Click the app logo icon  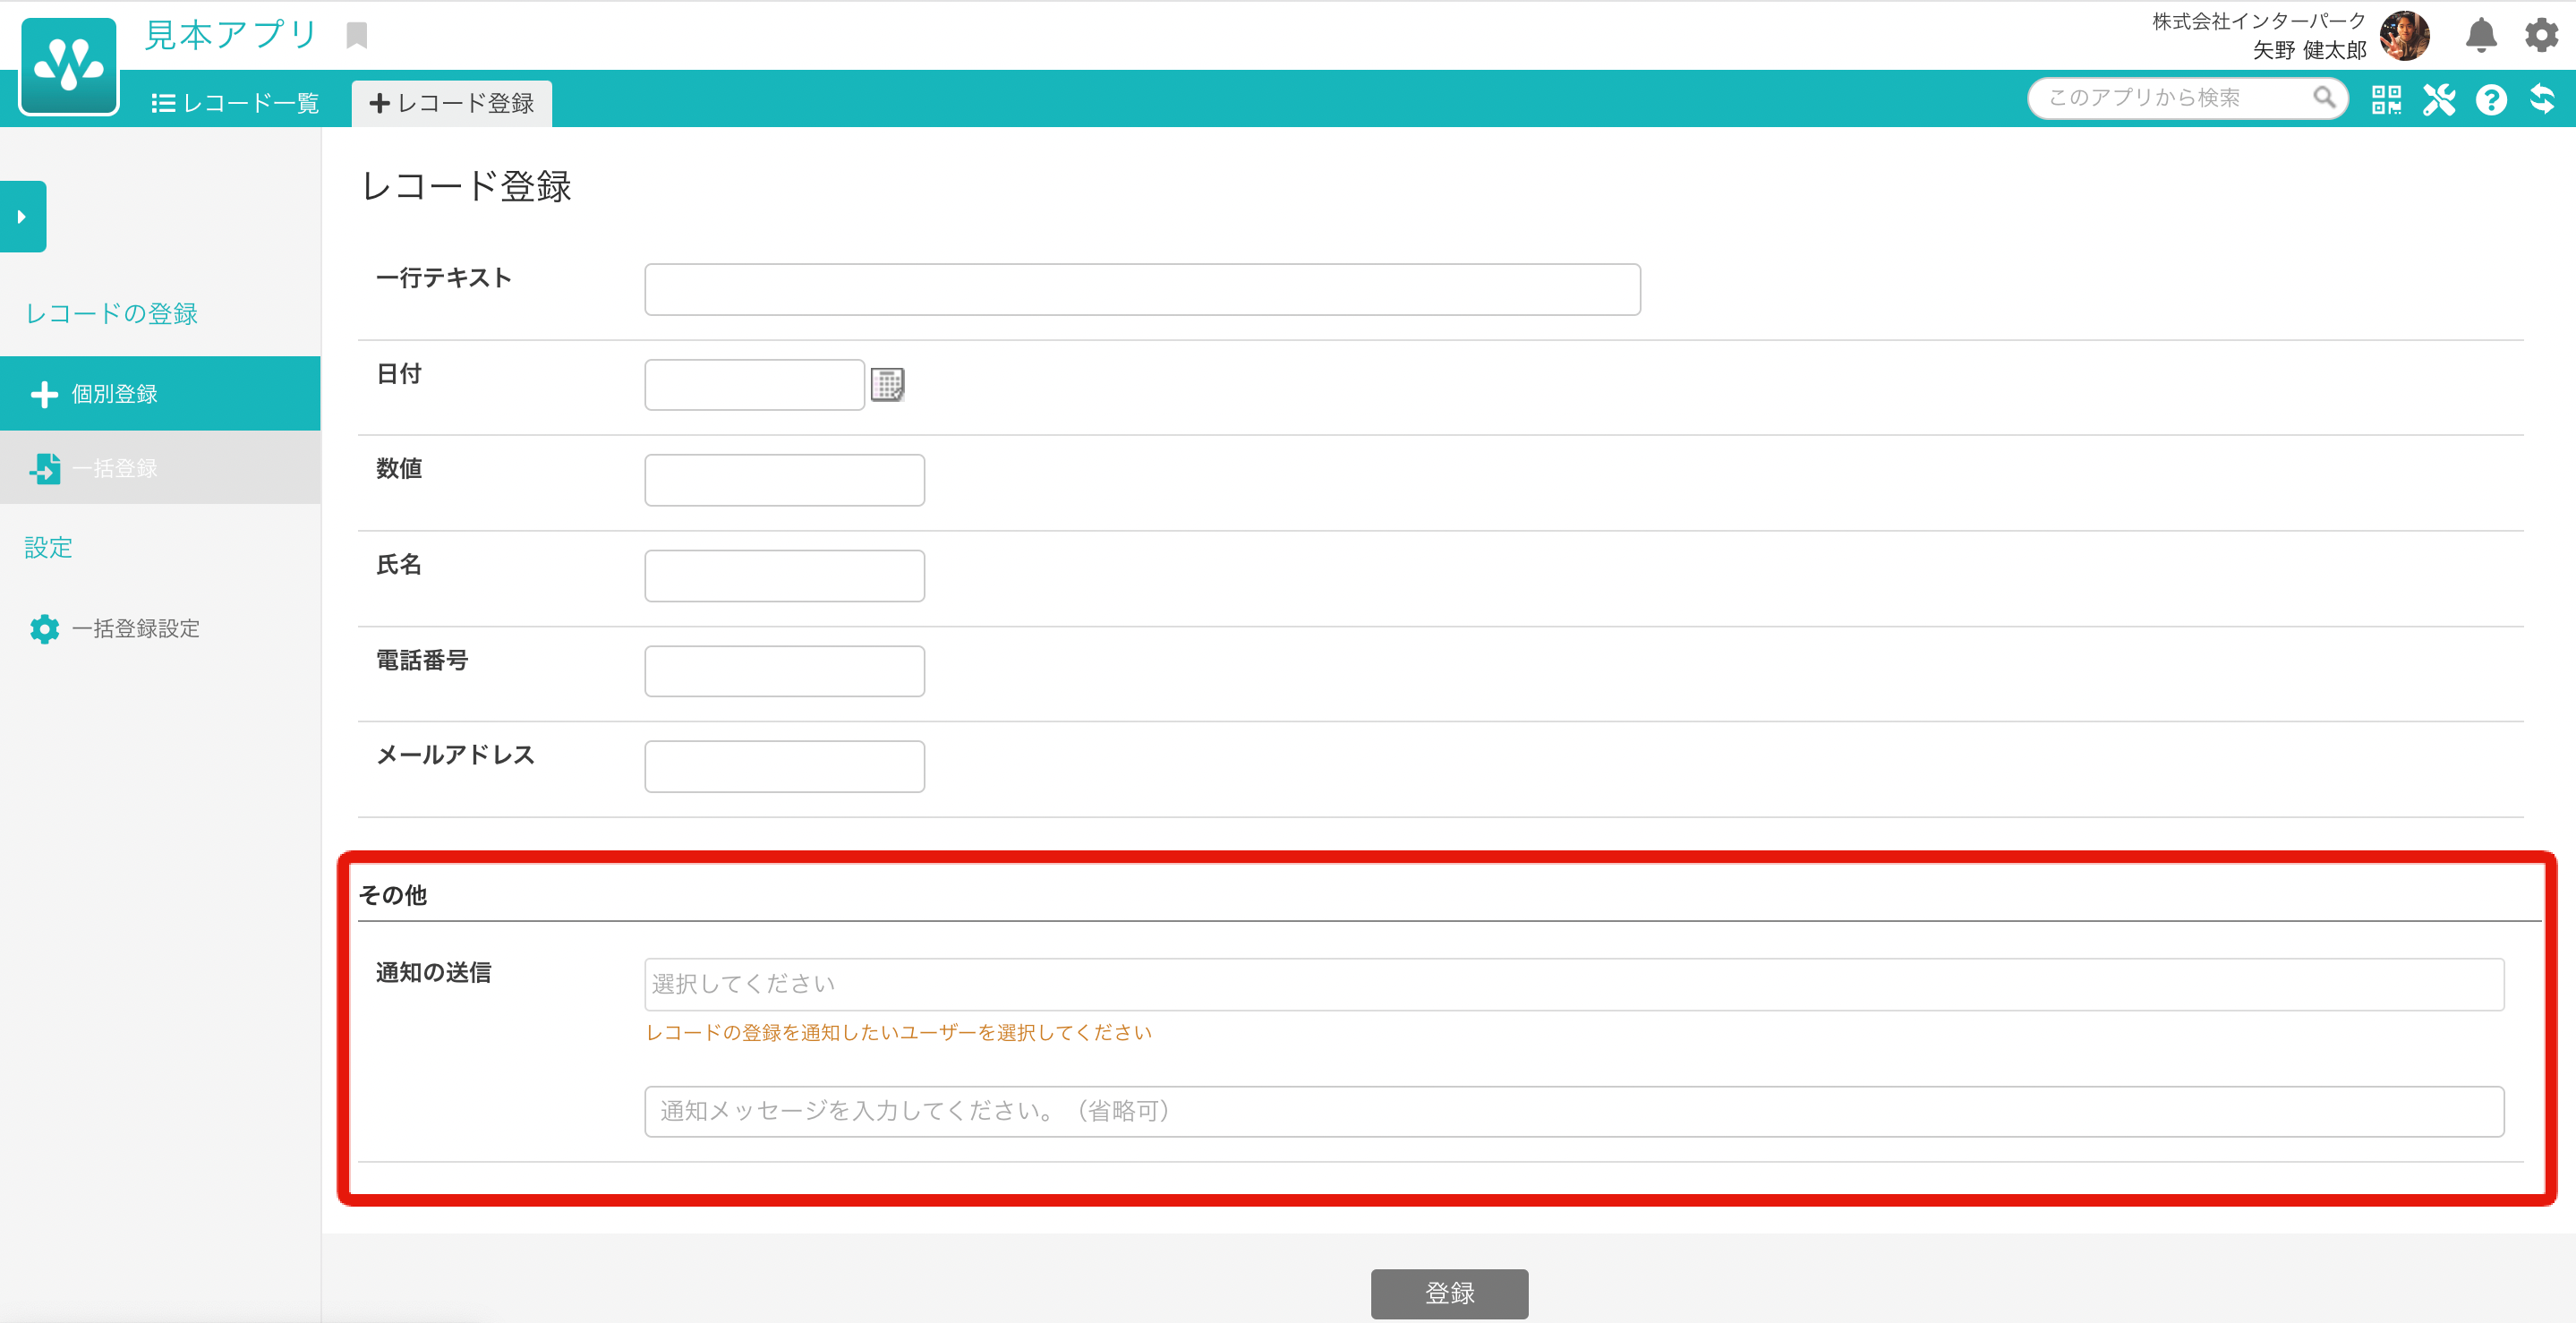click(68, 66)
